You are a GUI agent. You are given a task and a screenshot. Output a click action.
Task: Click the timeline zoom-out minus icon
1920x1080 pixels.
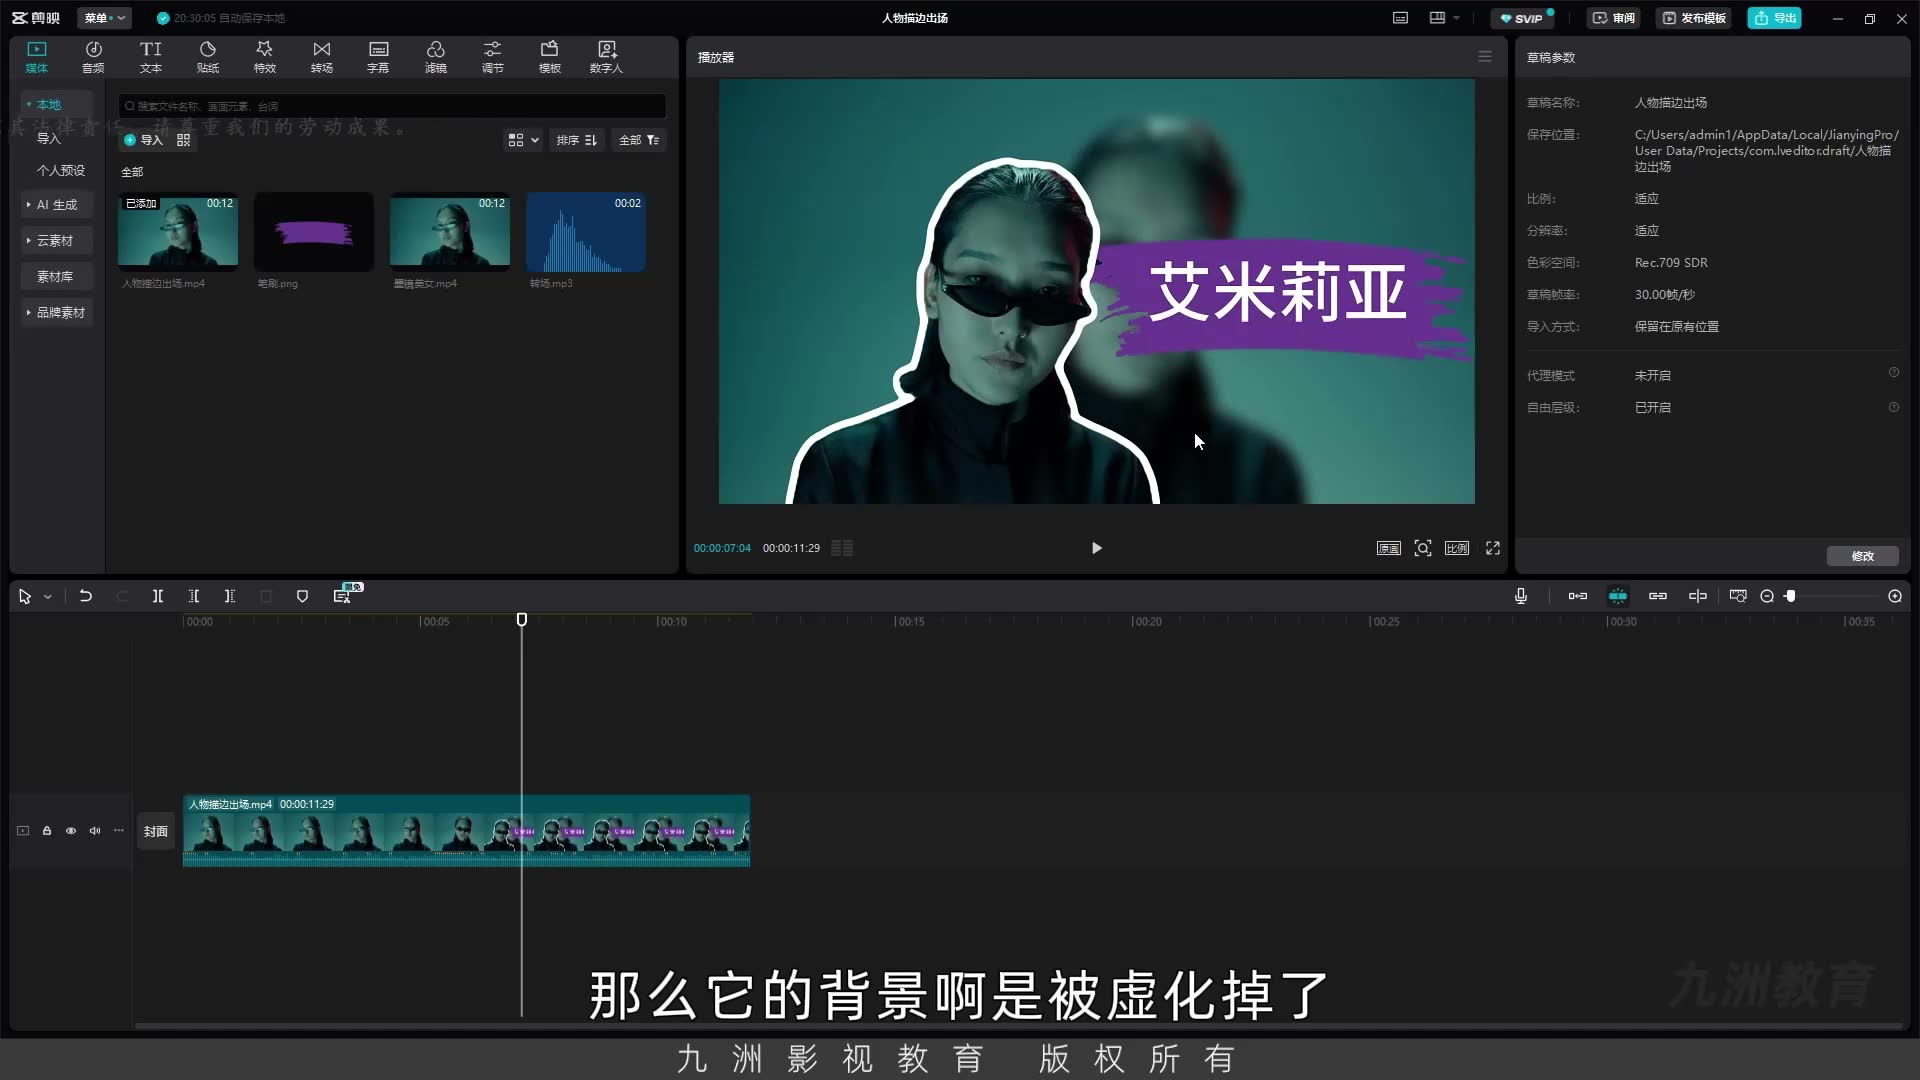[x=1767, y=596]
